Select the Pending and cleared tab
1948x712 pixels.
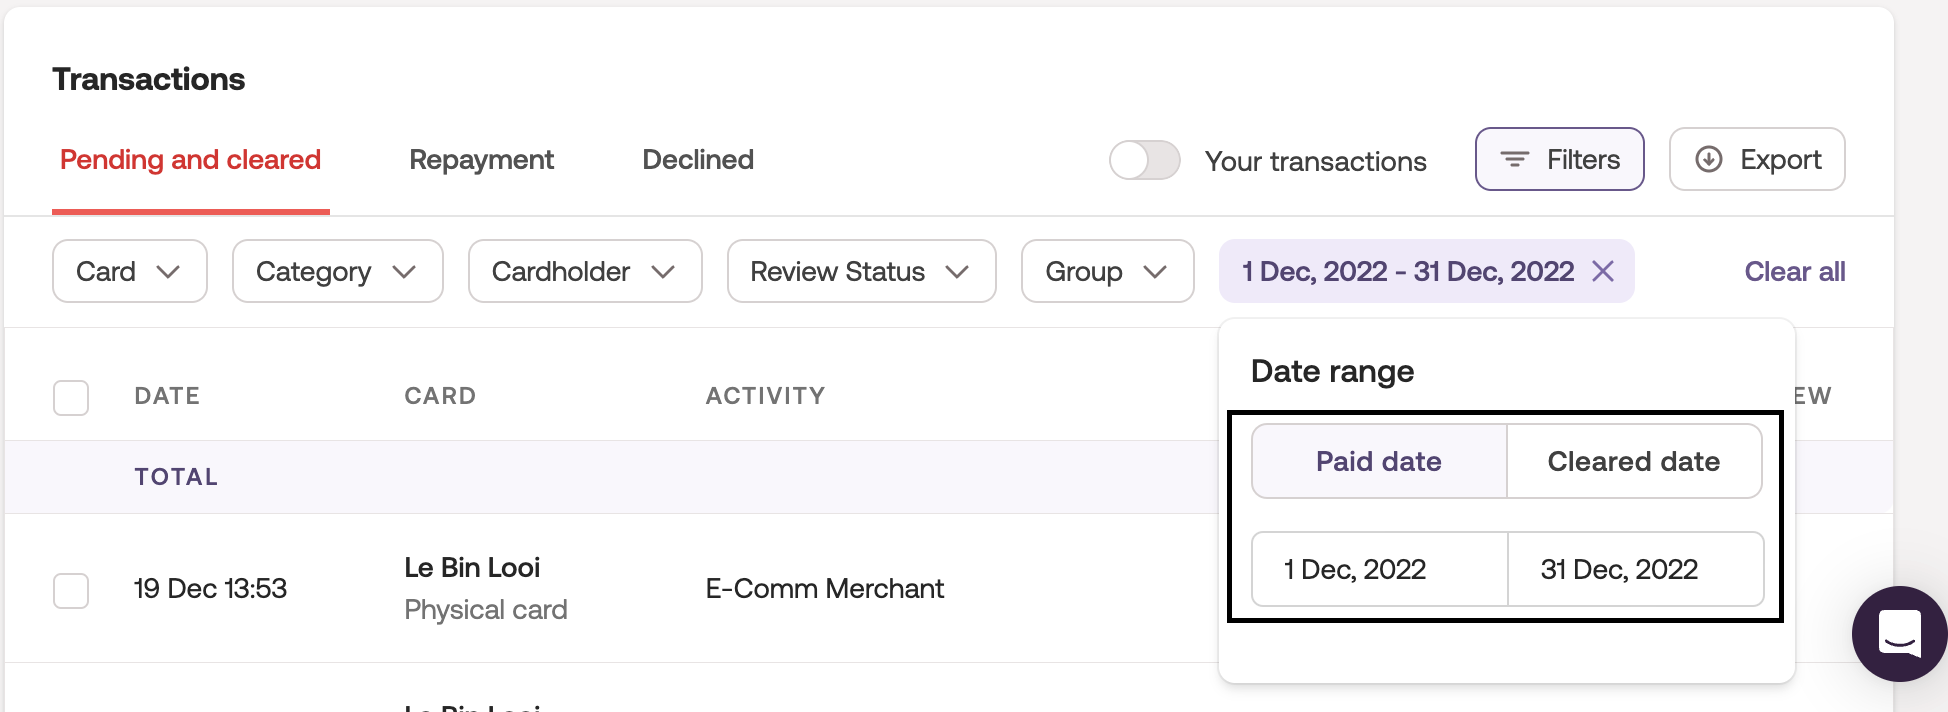(190, 160)
